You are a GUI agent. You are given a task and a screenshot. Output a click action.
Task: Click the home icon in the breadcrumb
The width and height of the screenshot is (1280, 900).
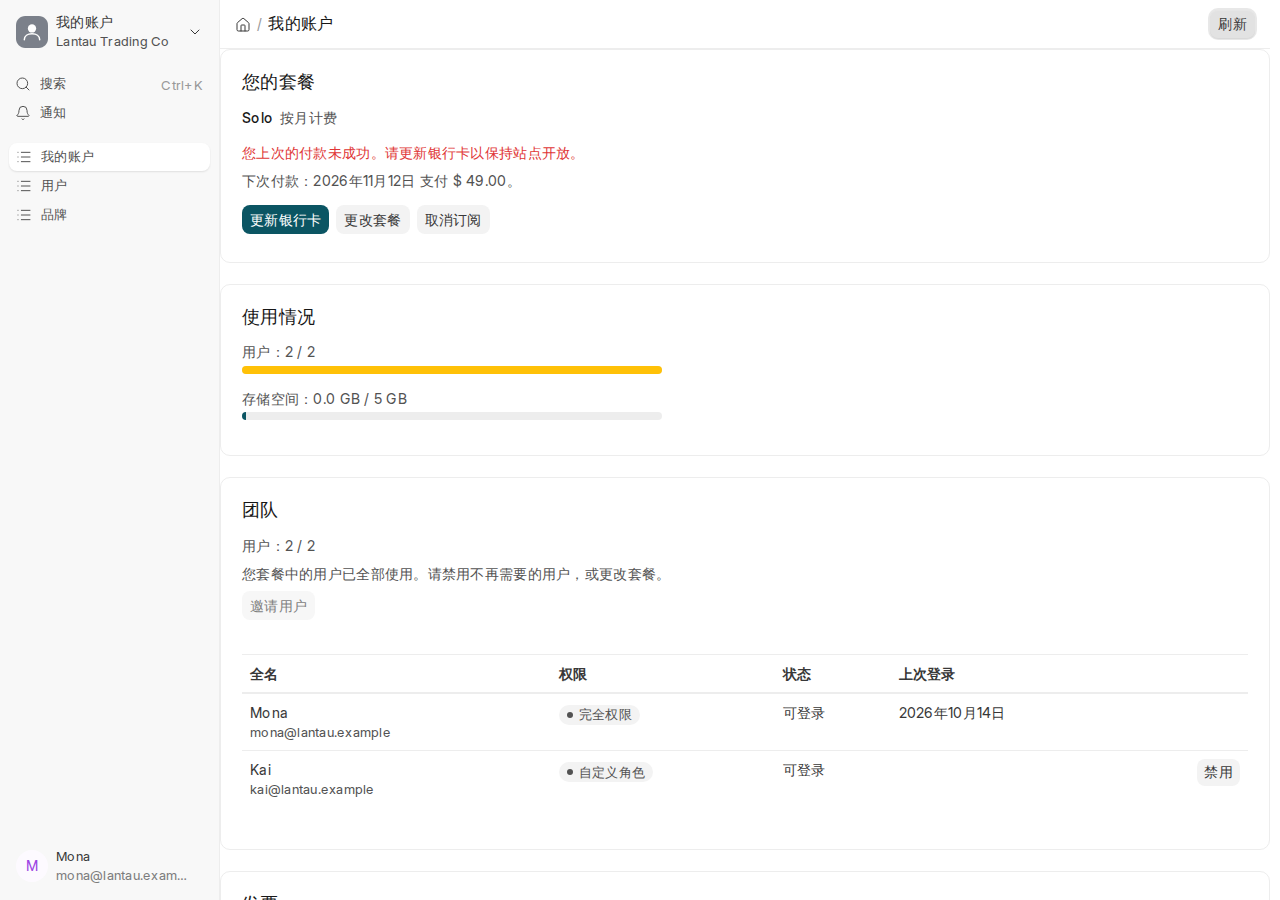[x=243, y=24]
